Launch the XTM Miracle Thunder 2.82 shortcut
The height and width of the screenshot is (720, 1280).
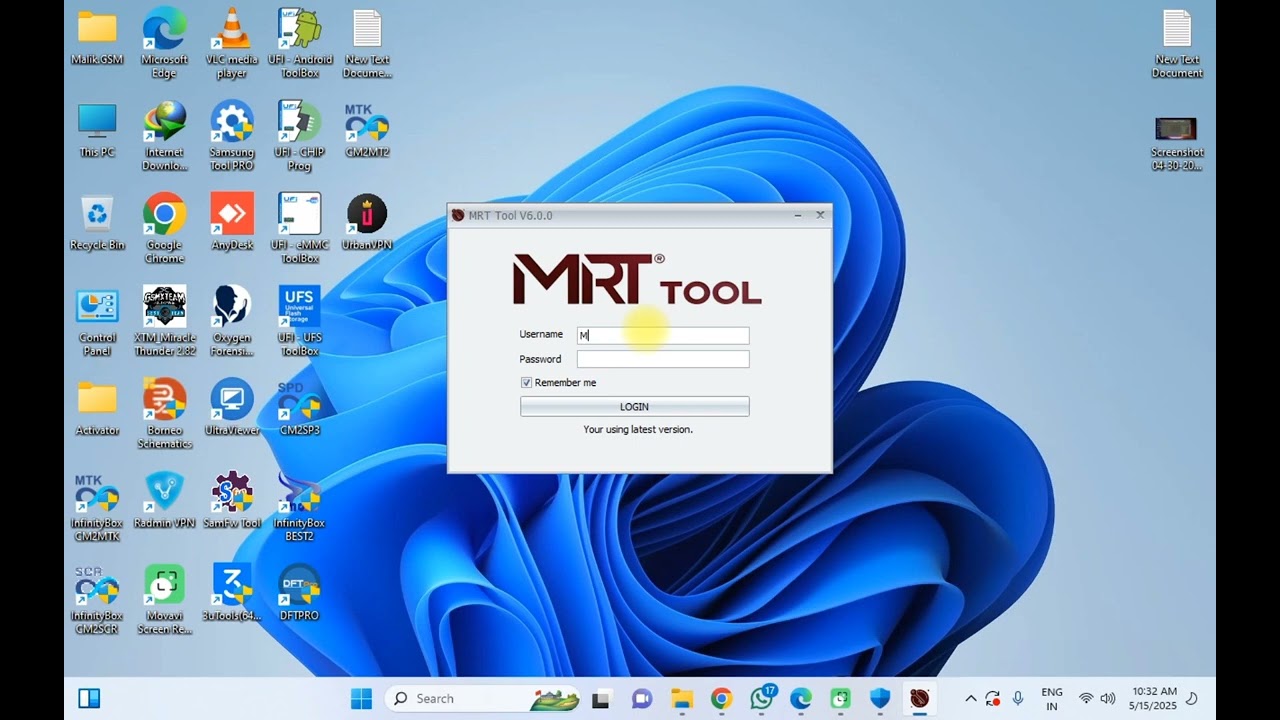click(x=164, y=322)
